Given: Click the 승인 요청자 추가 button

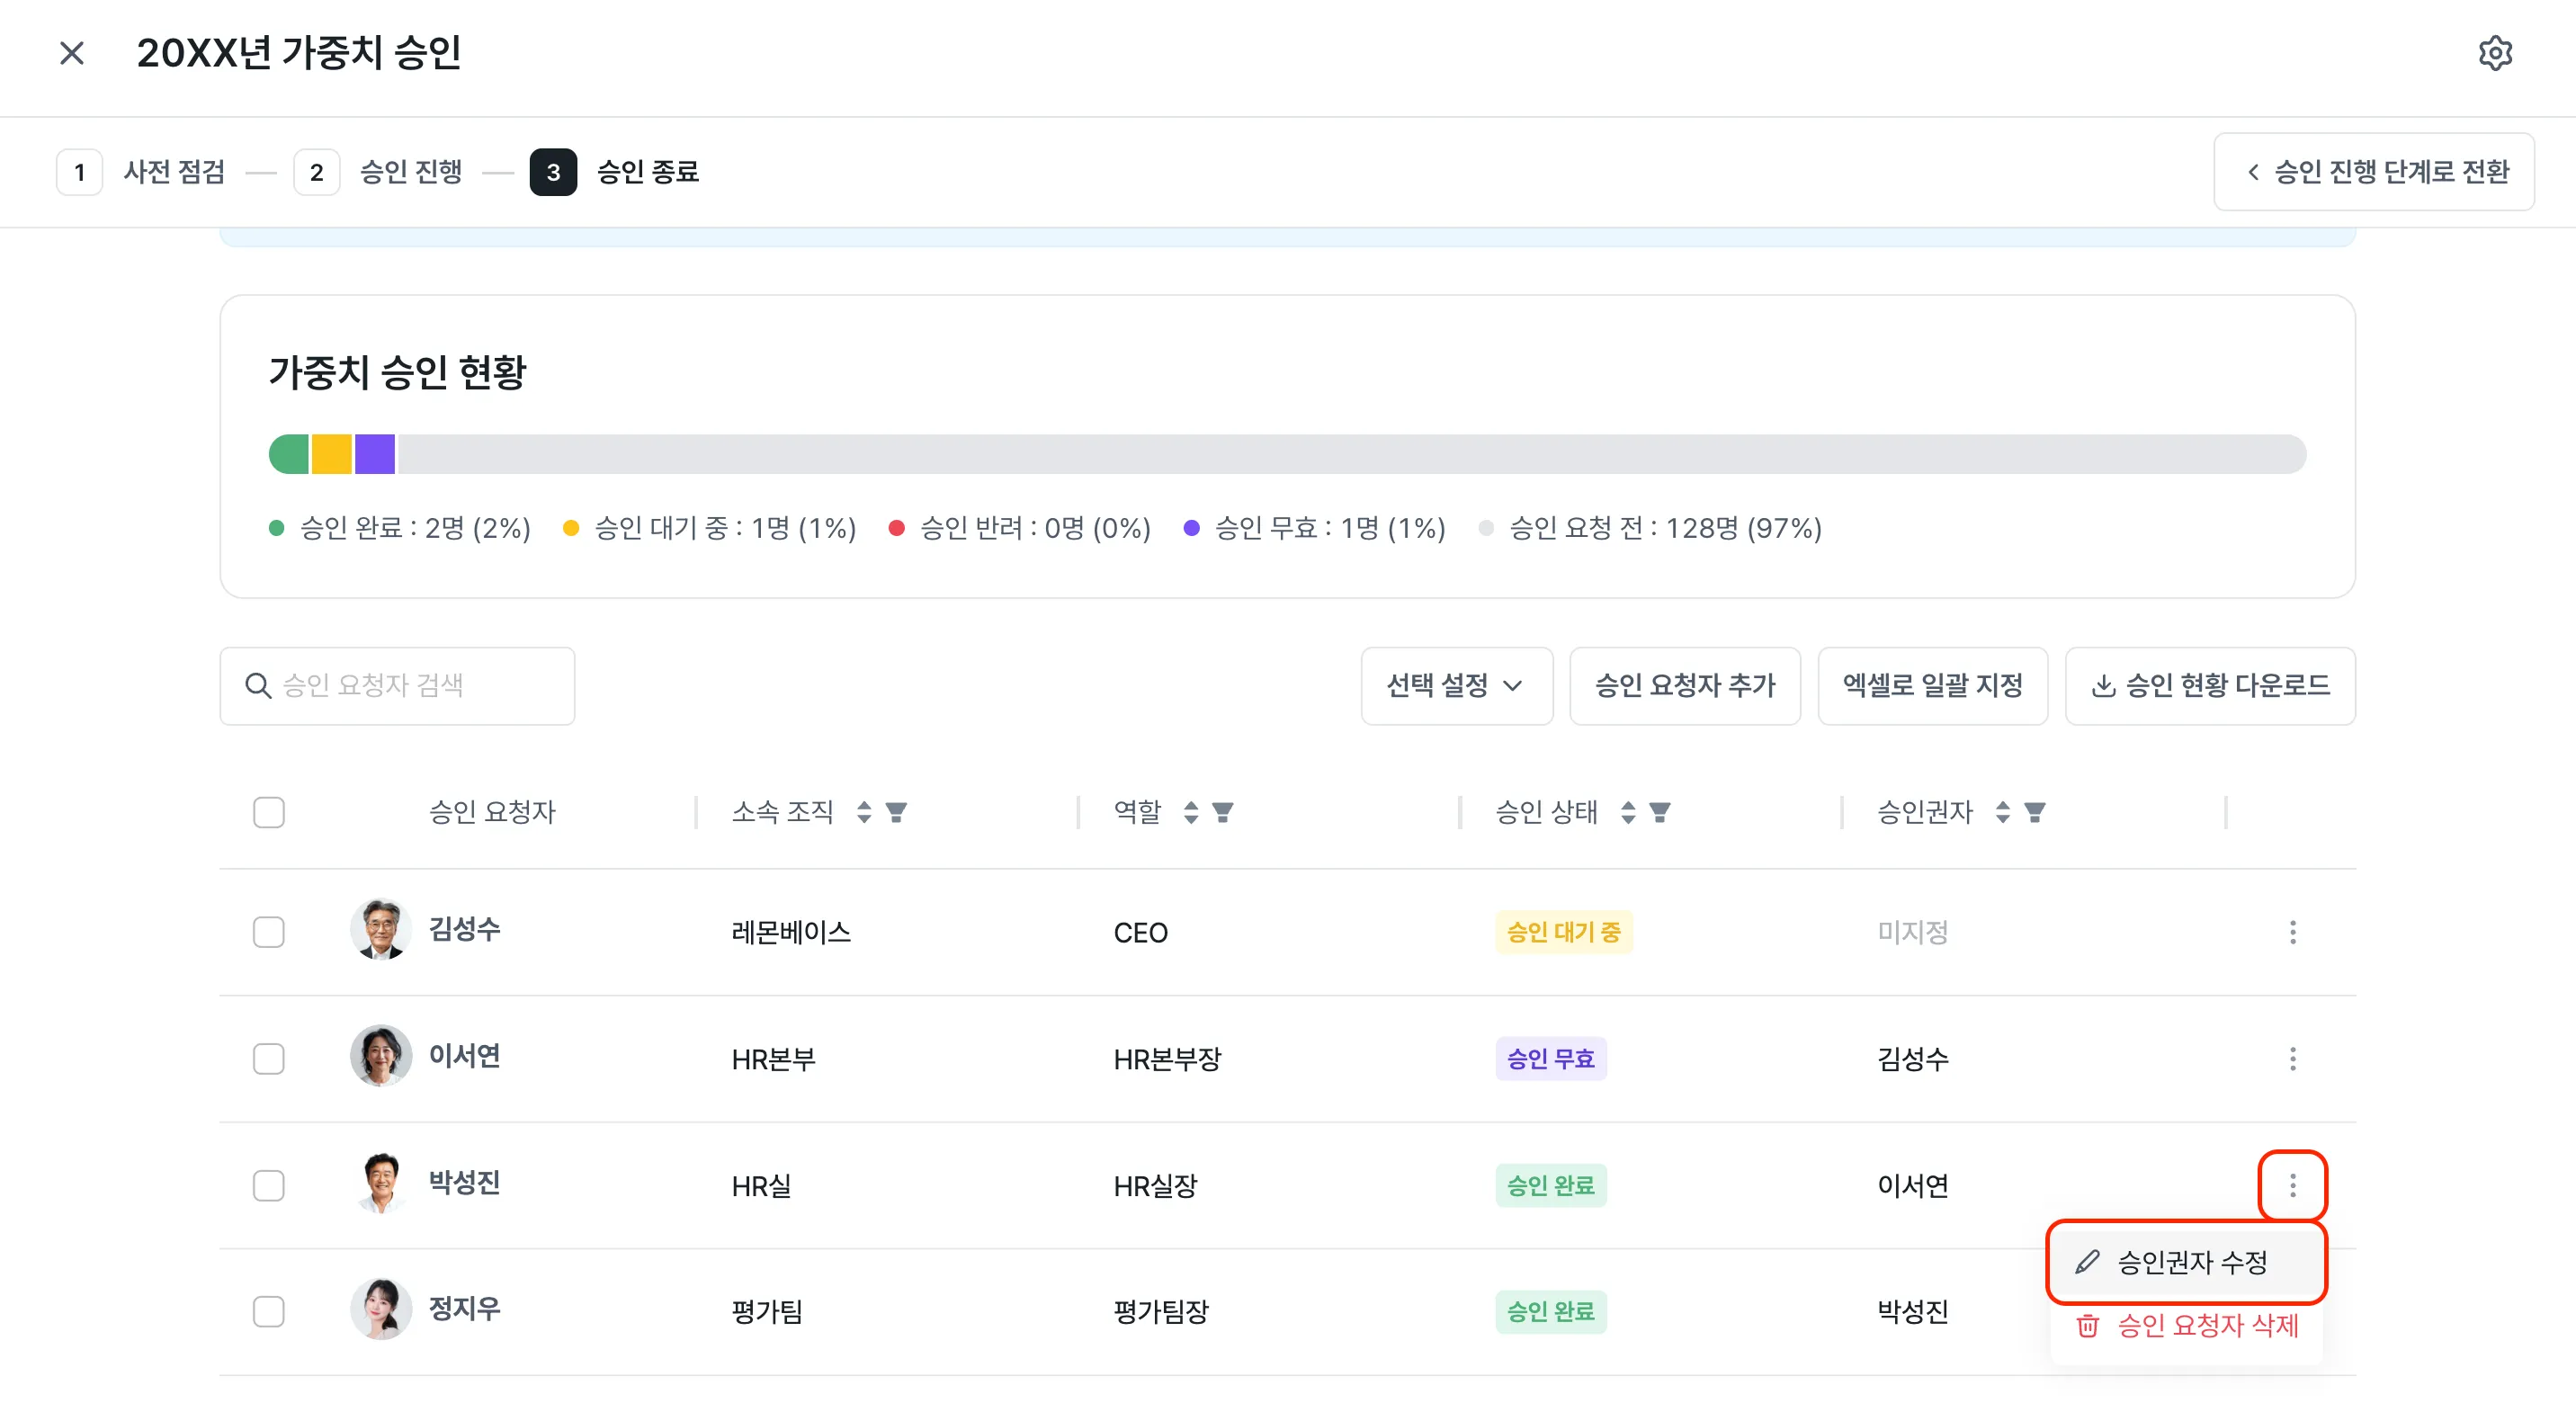Looking at the screenshot, I should click(x=1685, y=685).
